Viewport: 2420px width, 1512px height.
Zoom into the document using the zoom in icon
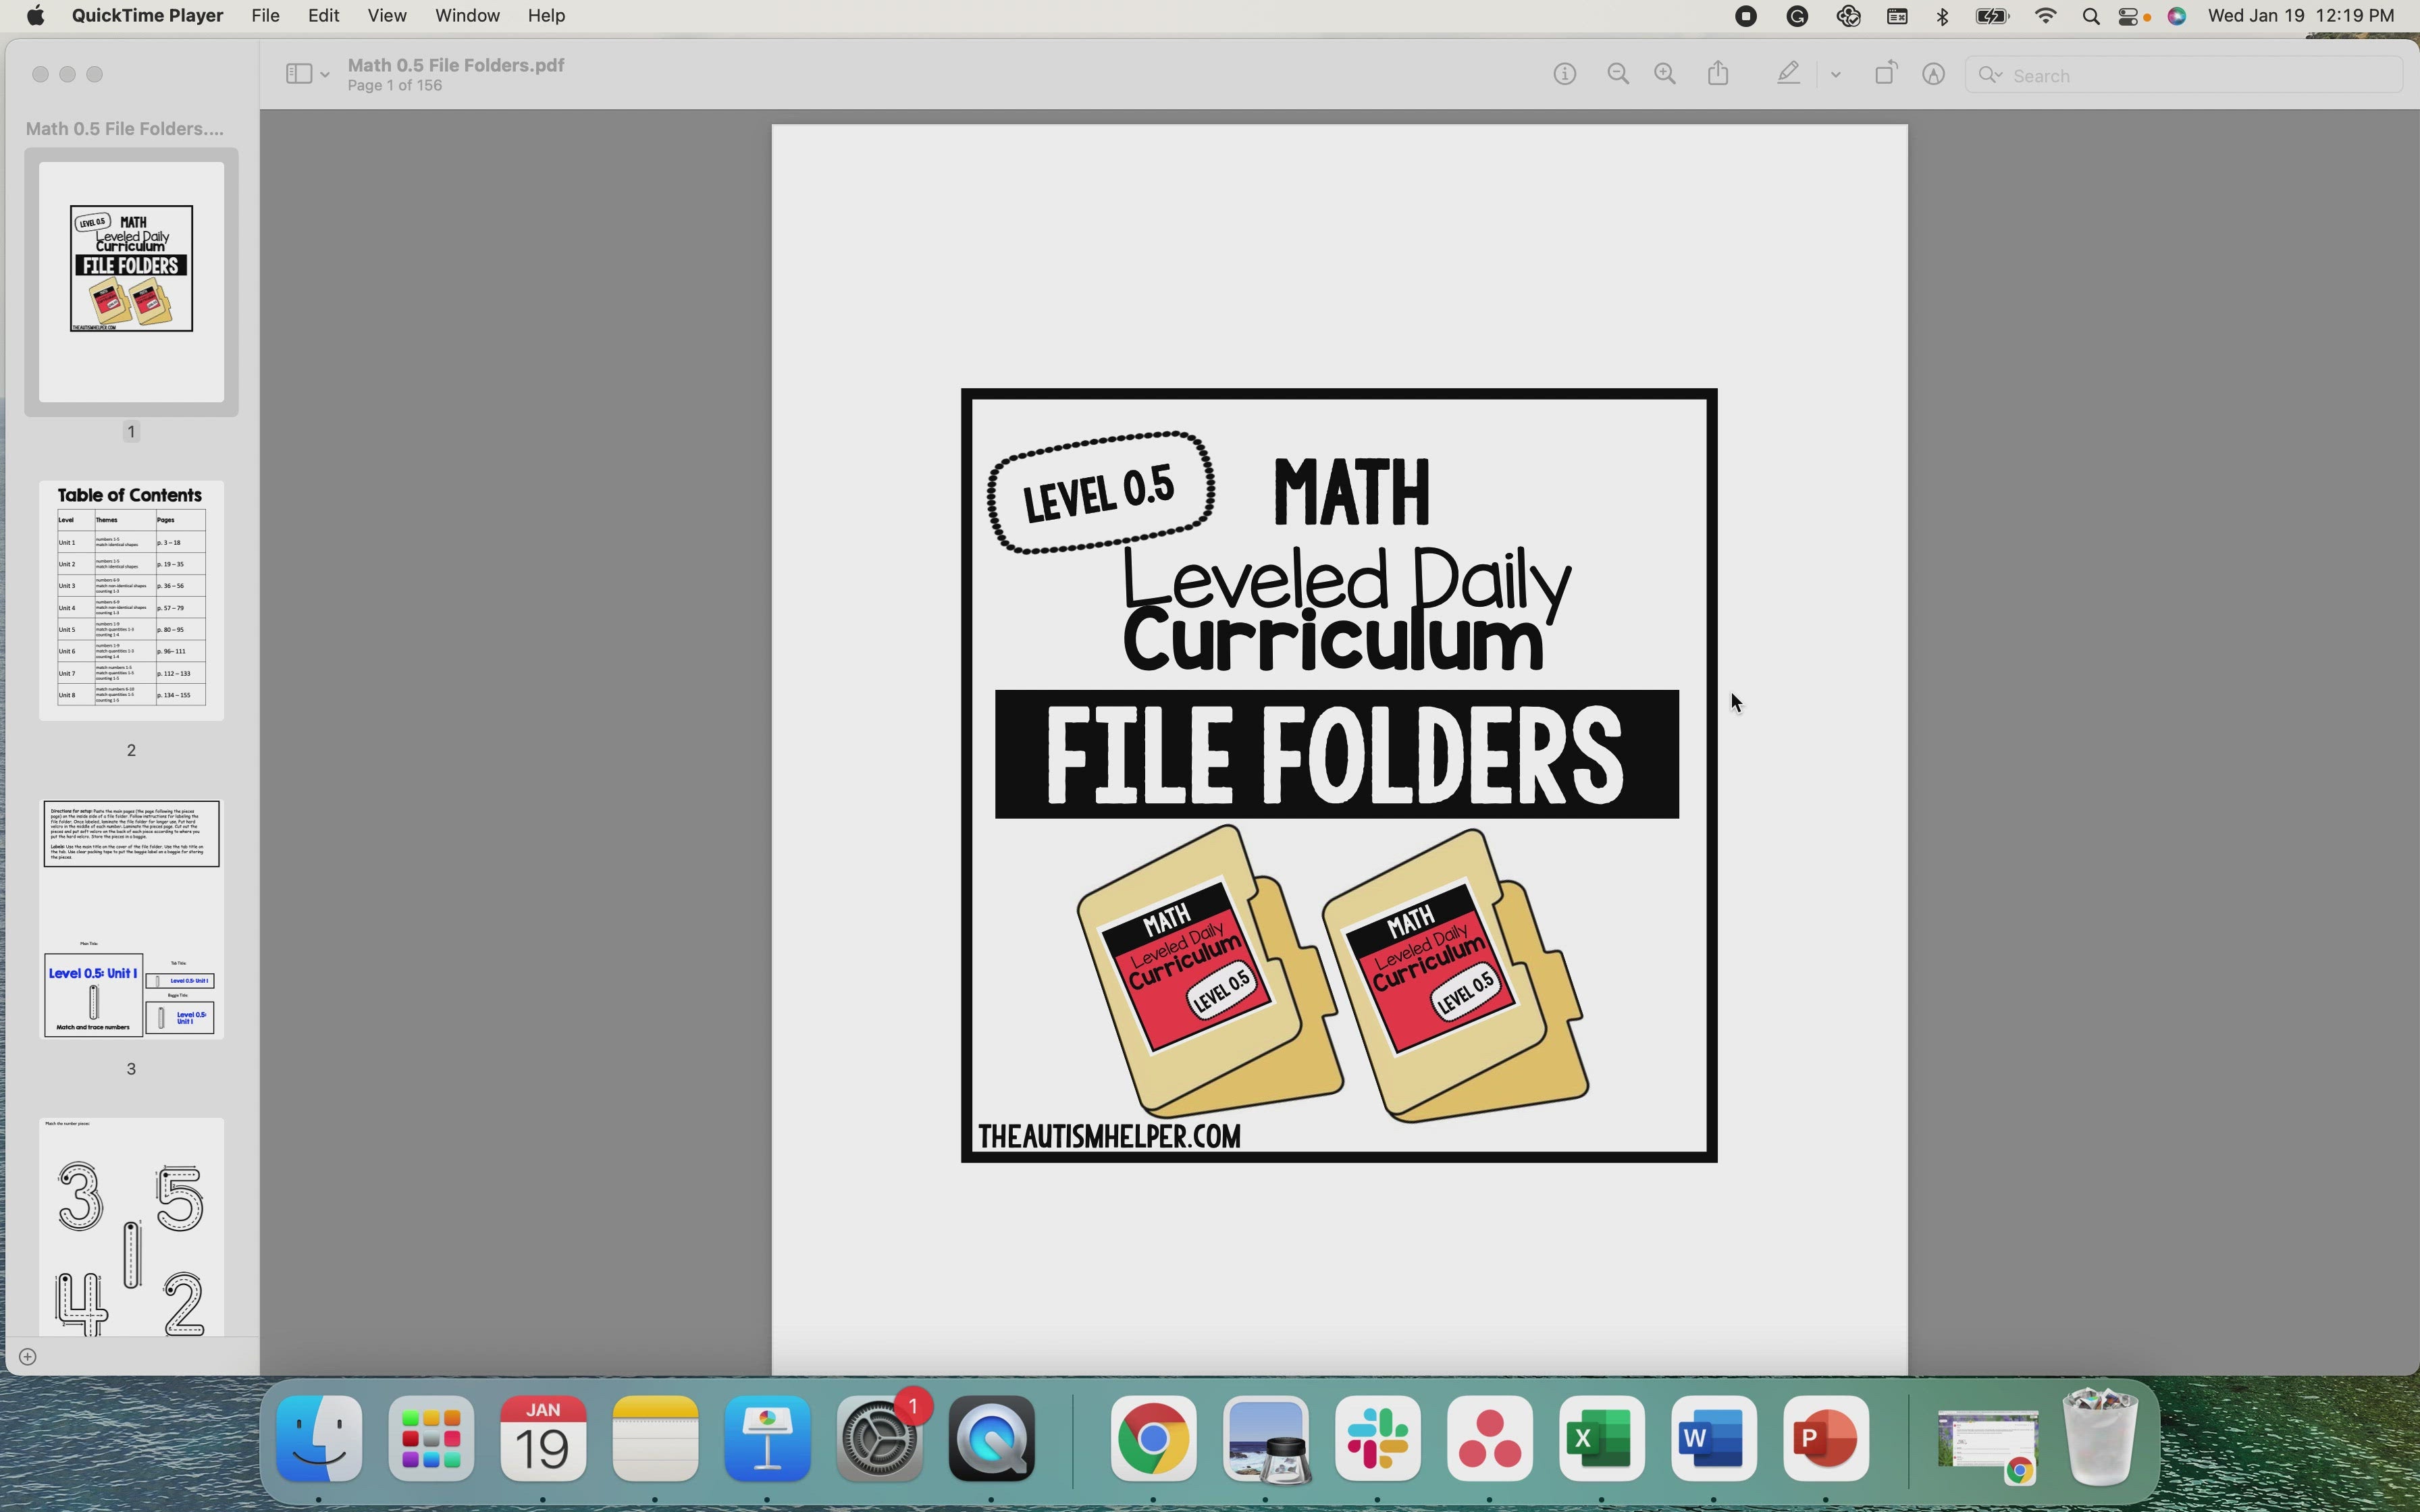click(x=1663, y=73)
